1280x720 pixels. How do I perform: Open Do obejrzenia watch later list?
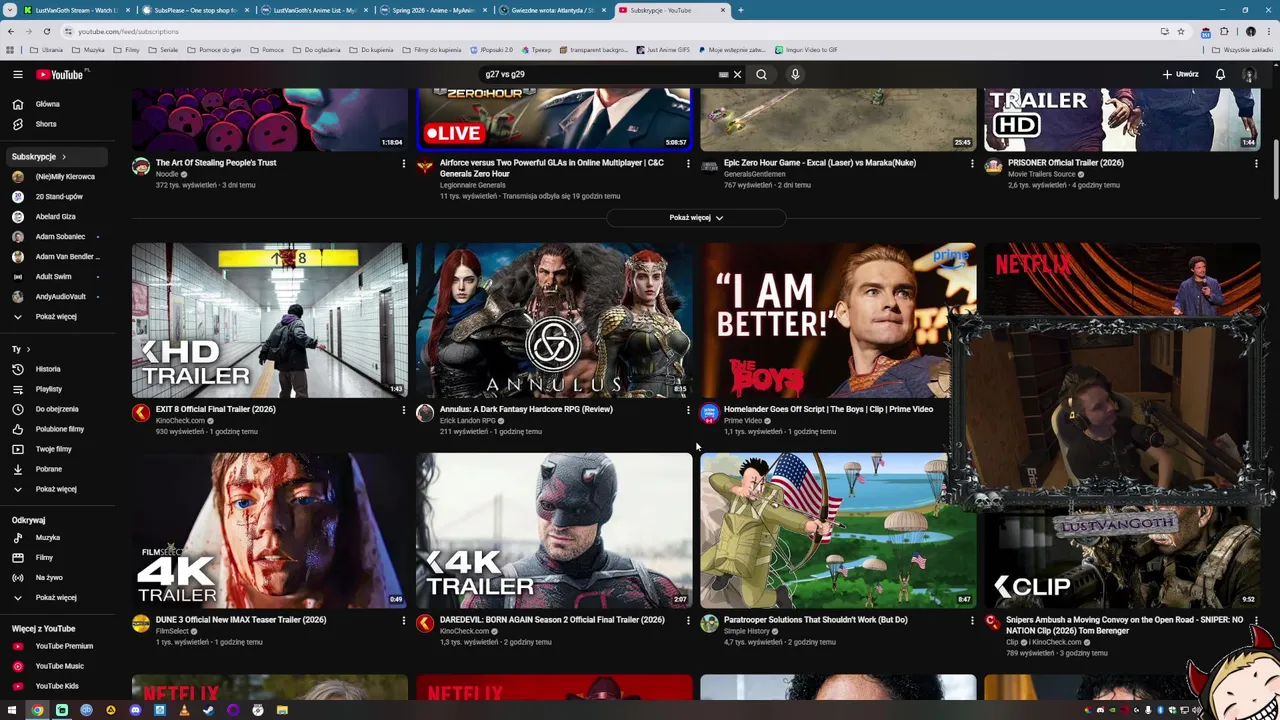[56, 409]
